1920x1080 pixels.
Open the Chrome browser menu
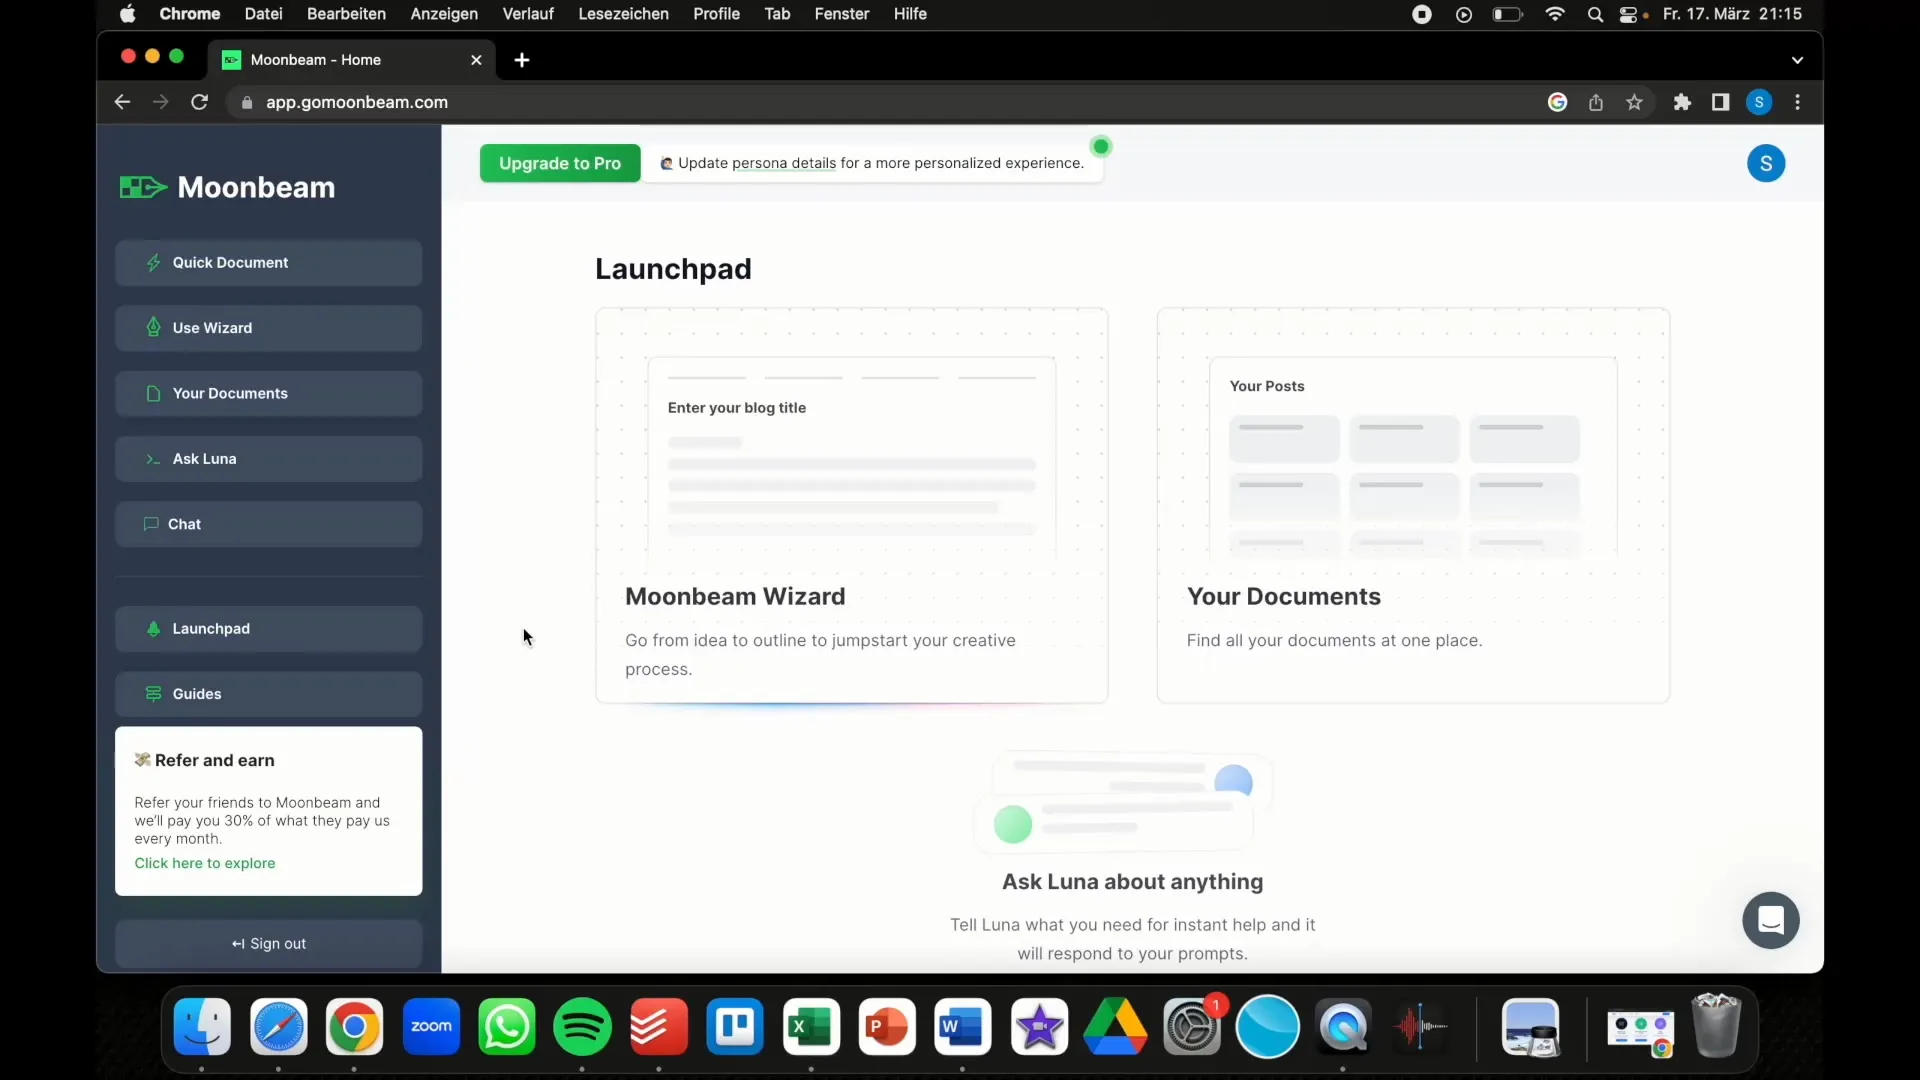[1799, 102]
